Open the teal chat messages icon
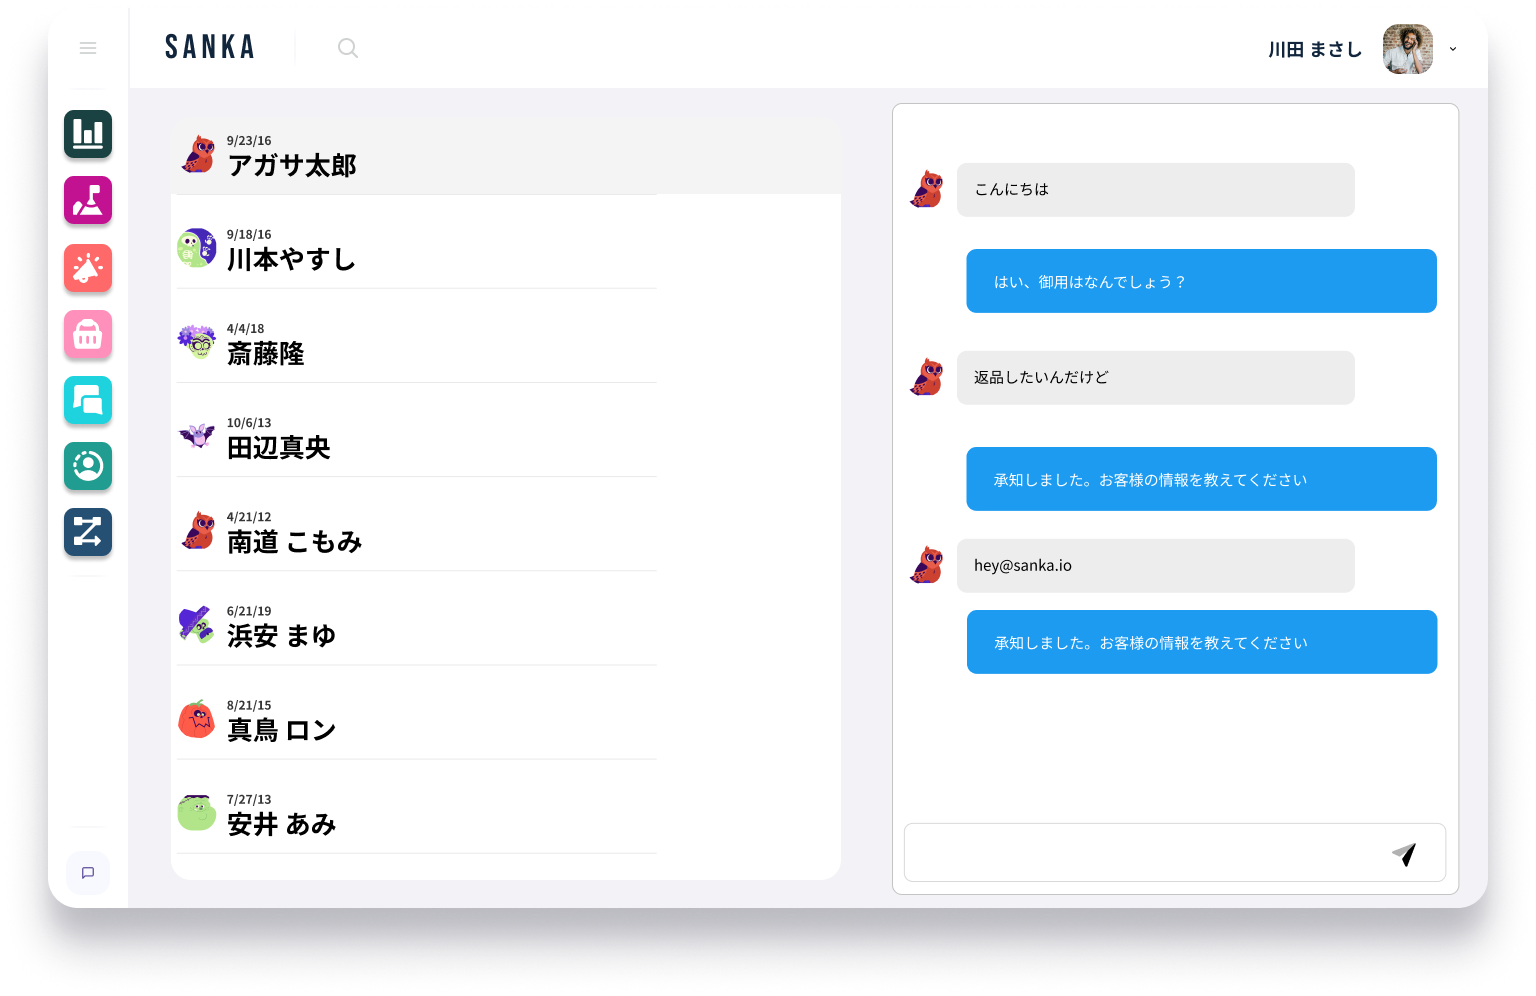This screenshot has width=1536, height=996. (x=88, y=401)
